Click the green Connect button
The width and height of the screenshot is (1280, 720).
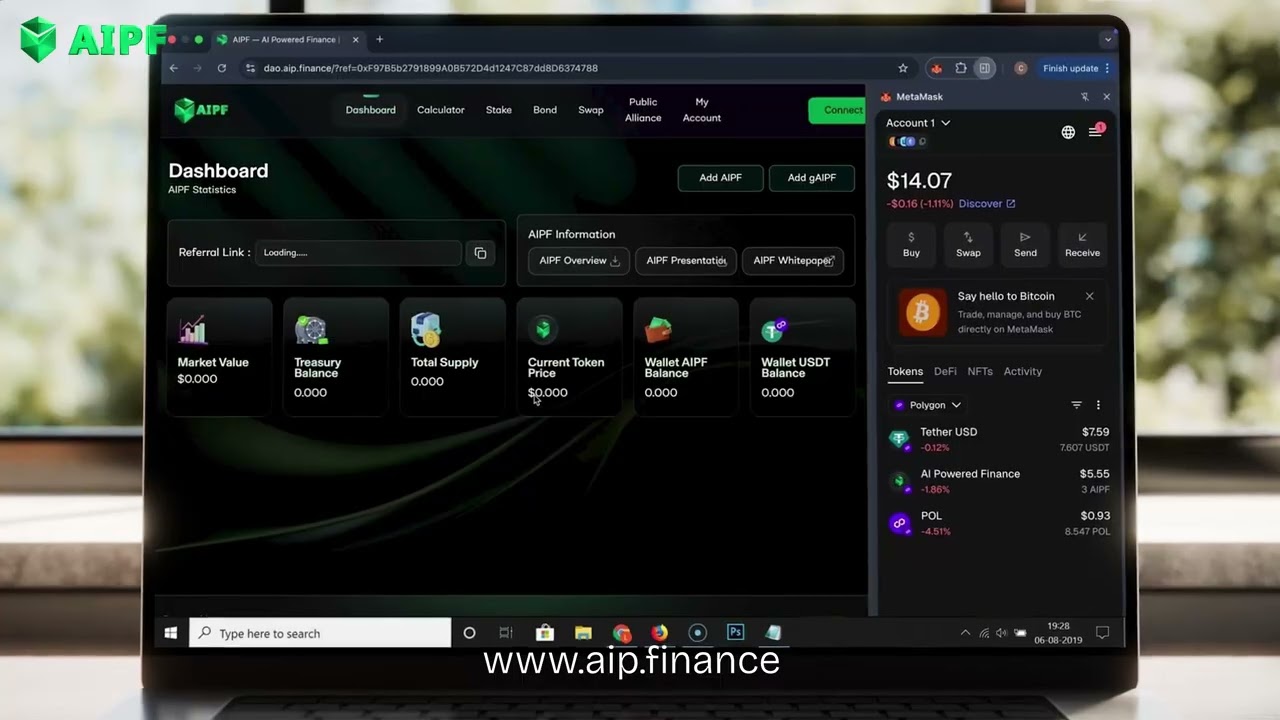[838, 110]
